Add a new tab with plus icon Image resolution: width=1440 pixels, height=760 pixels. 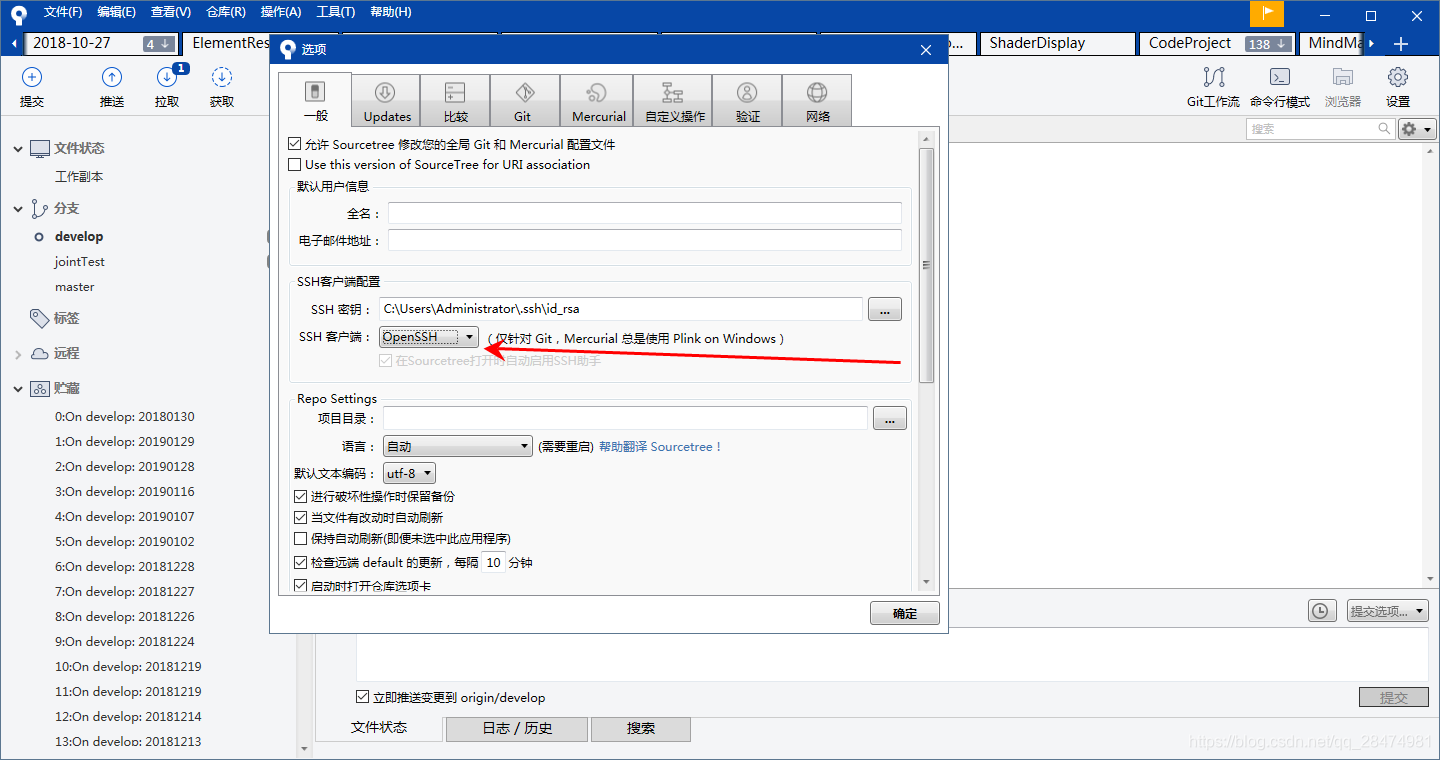click(x=1401, y=44)
